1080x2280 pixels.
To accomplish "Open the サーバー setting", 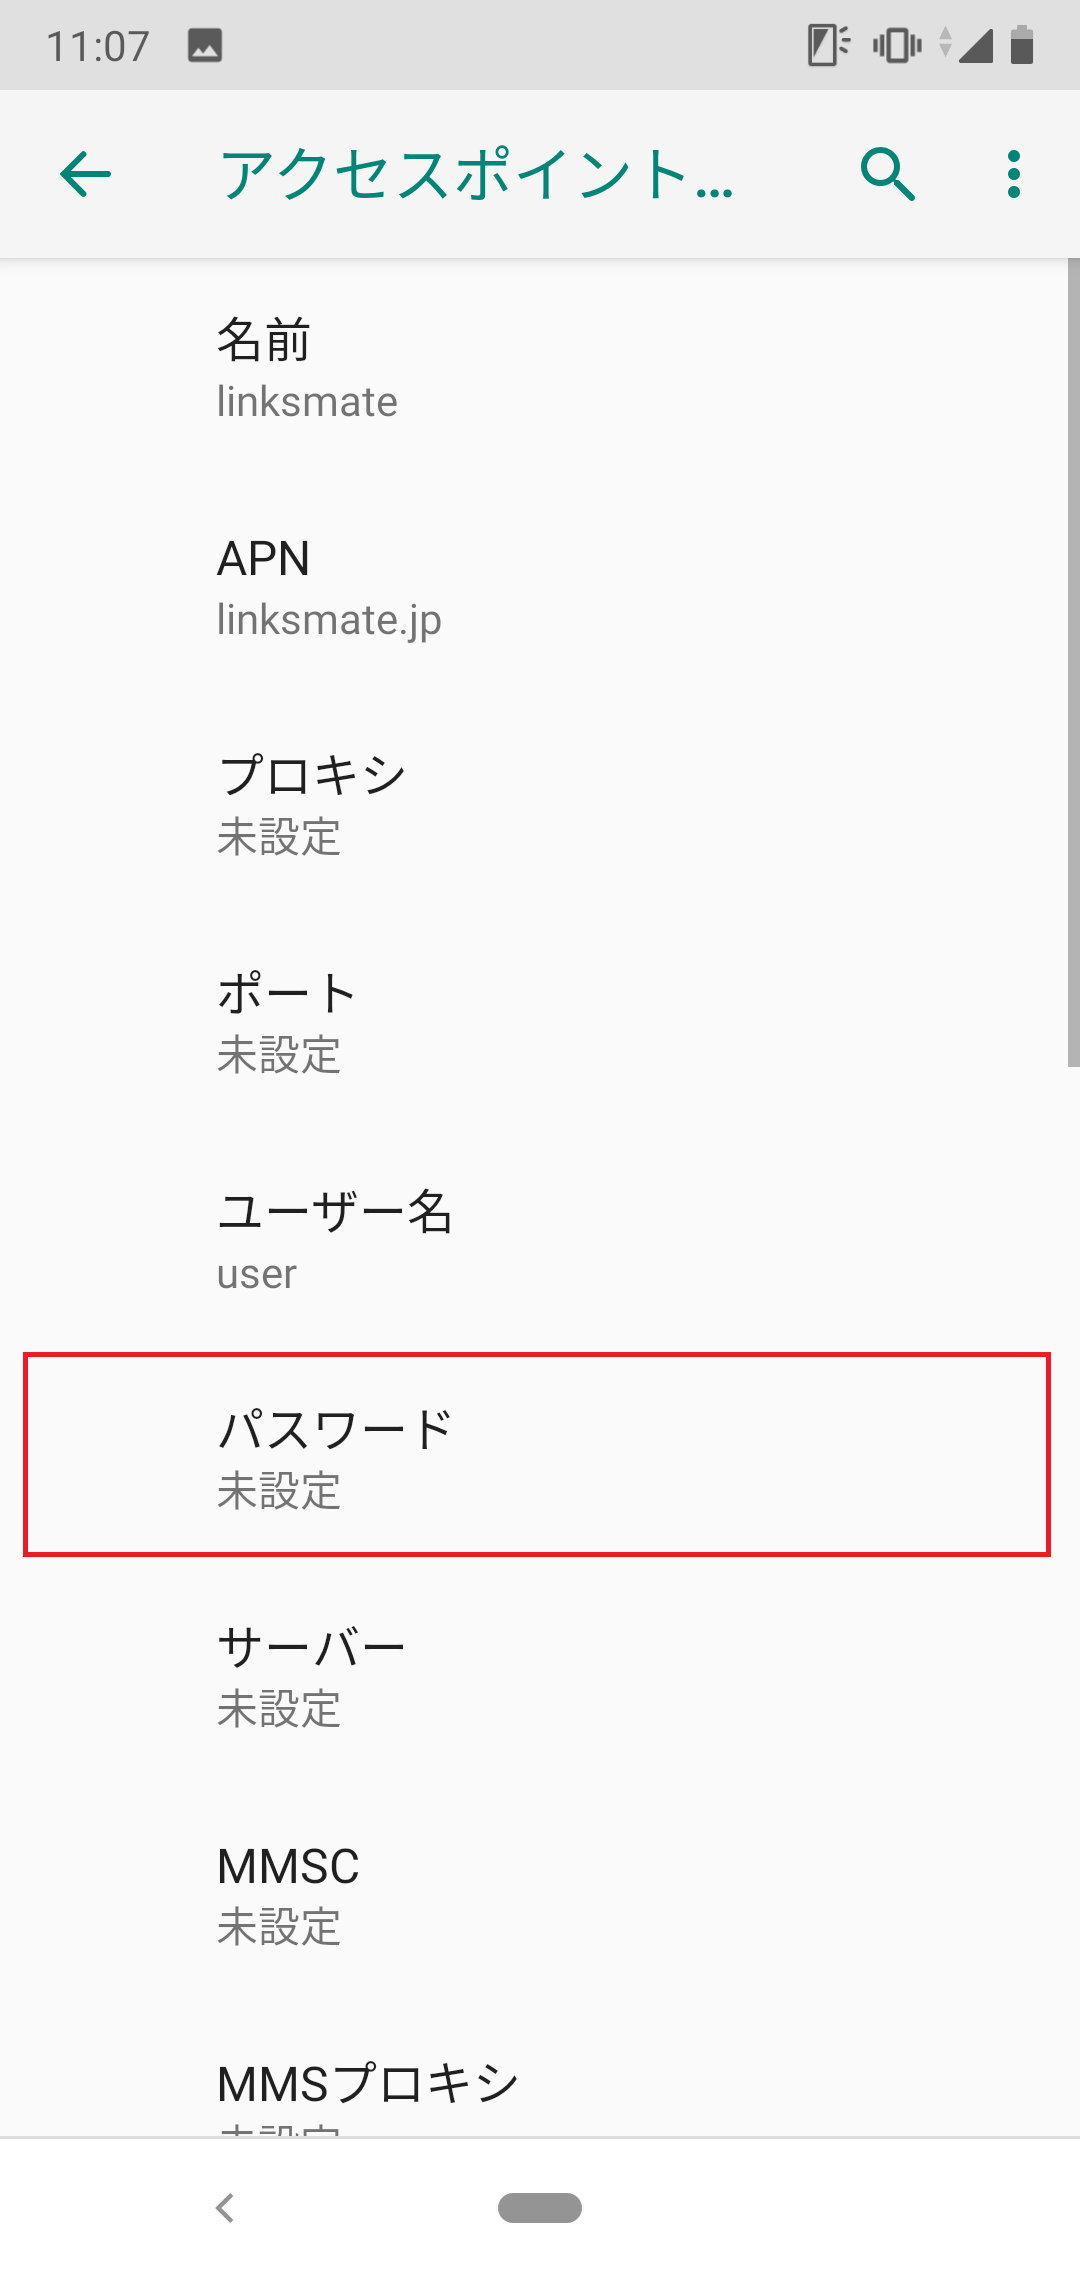I will pyautogui.click(x=540, y=1676).
